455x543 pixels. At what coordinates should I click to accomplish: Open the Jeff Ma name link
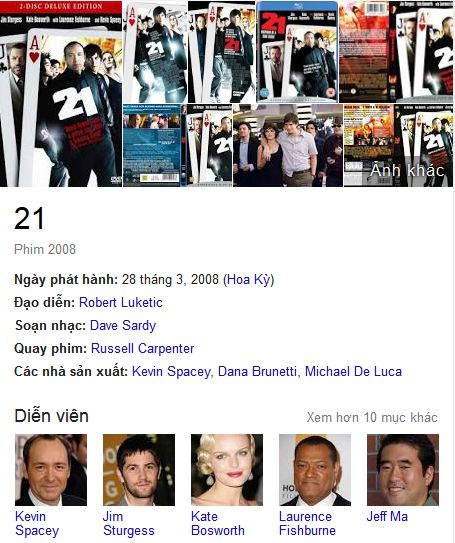coord(387,516)
